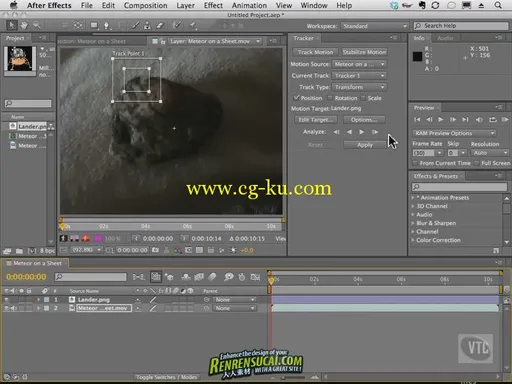
Task: Open Workspace Standard dropdown
Action: pyautogui.click(x=374, y=26)
